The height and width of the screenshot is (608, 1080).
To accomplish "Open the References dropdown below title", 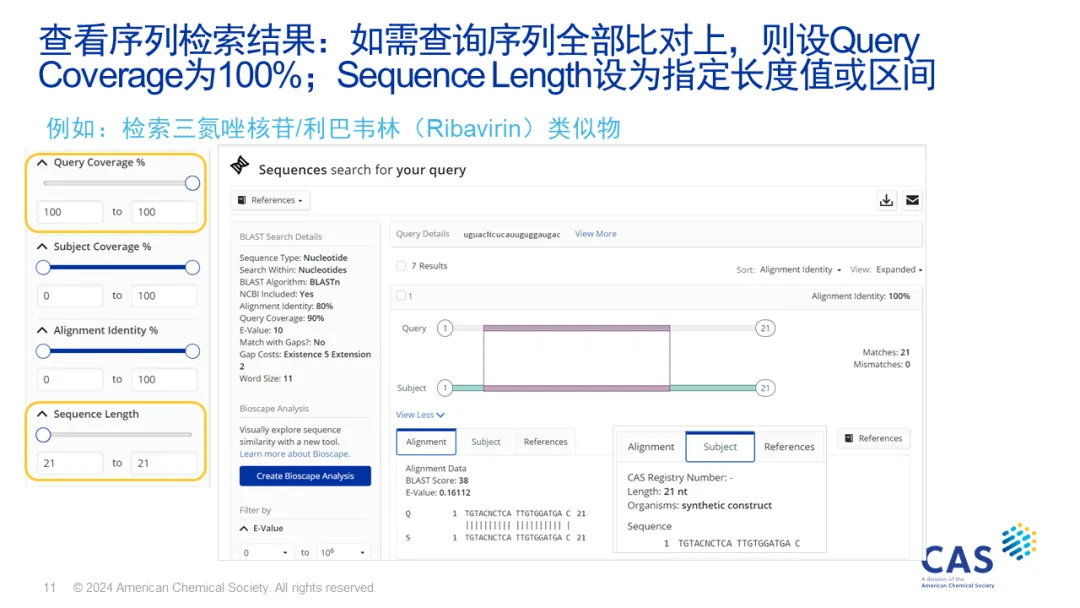I will 270,200.
